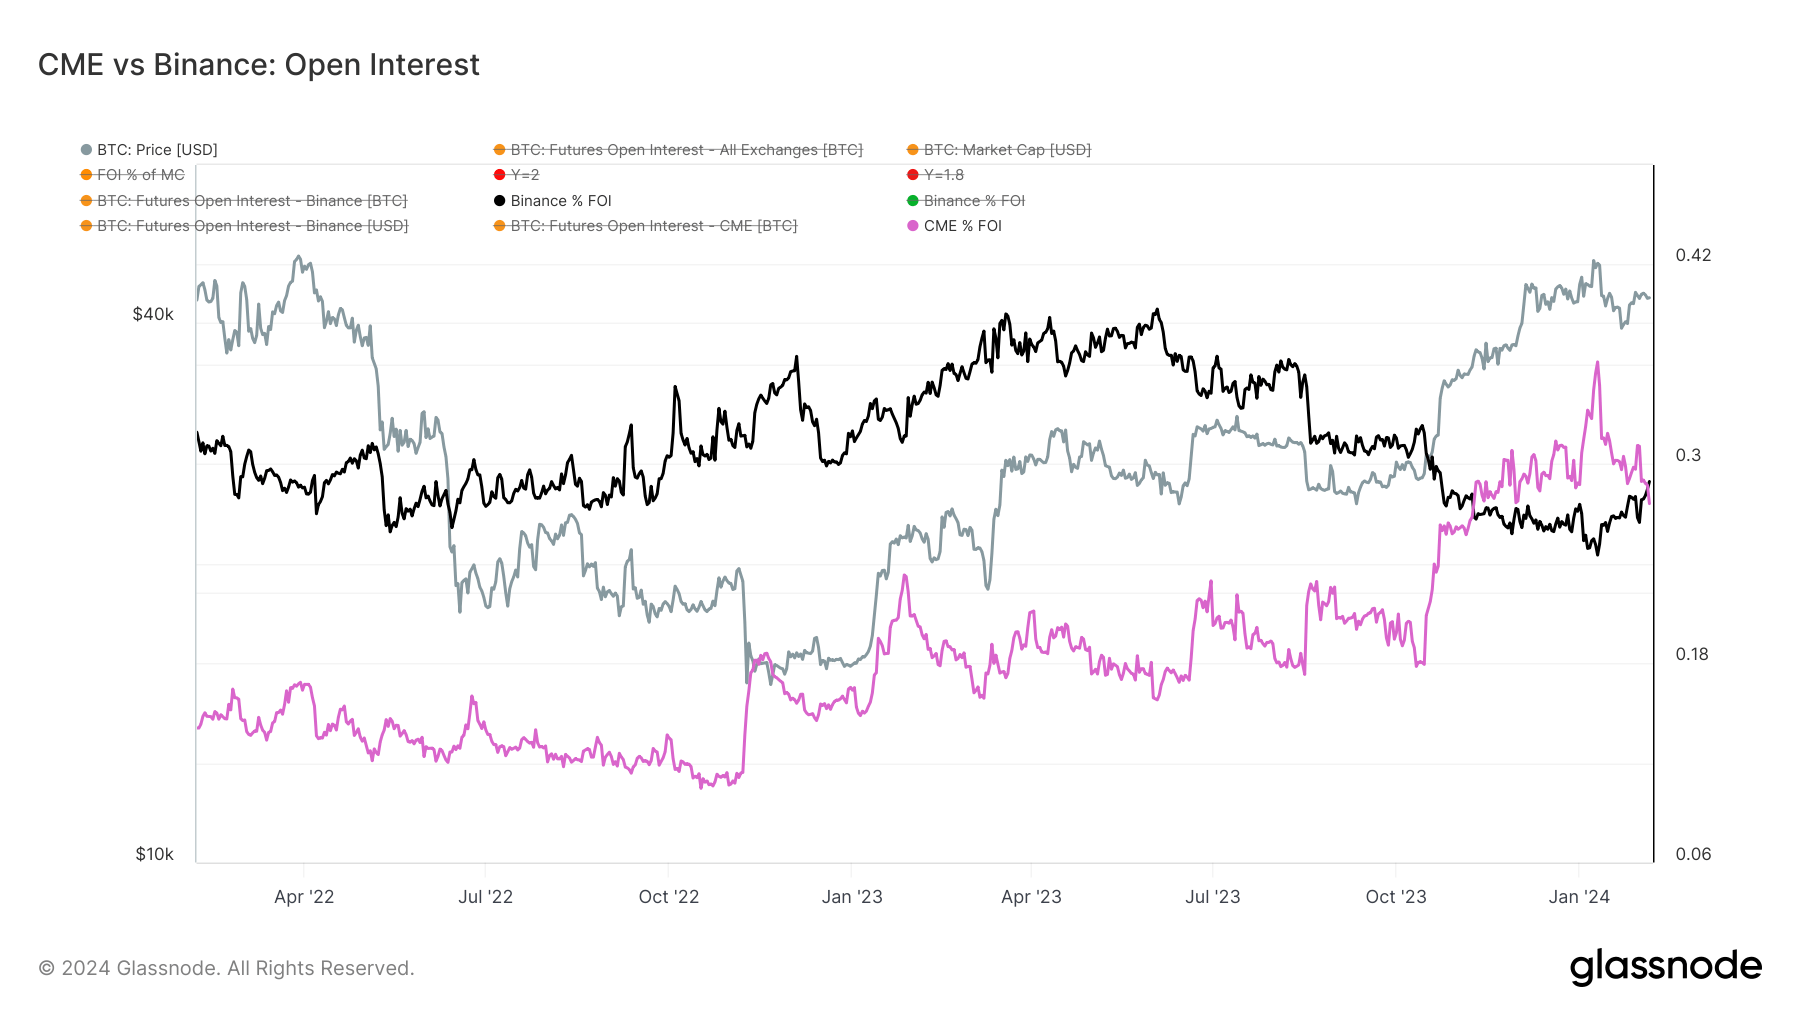Click the red Y=1.8 legend dot
This screenshot has height=1013, width=1800.
[913, 175]
